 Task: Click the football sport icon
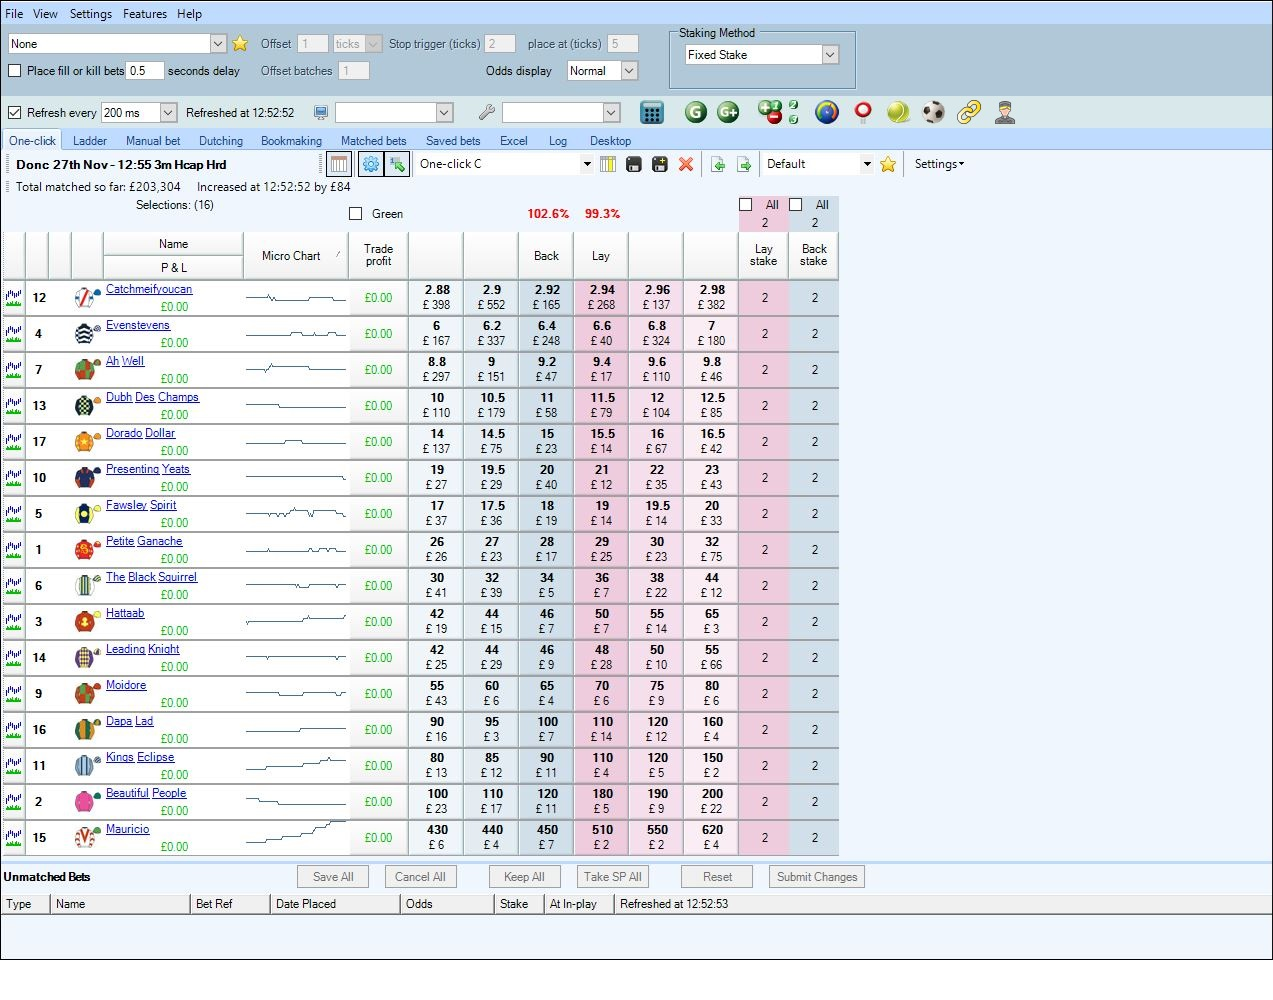[933, 112]
